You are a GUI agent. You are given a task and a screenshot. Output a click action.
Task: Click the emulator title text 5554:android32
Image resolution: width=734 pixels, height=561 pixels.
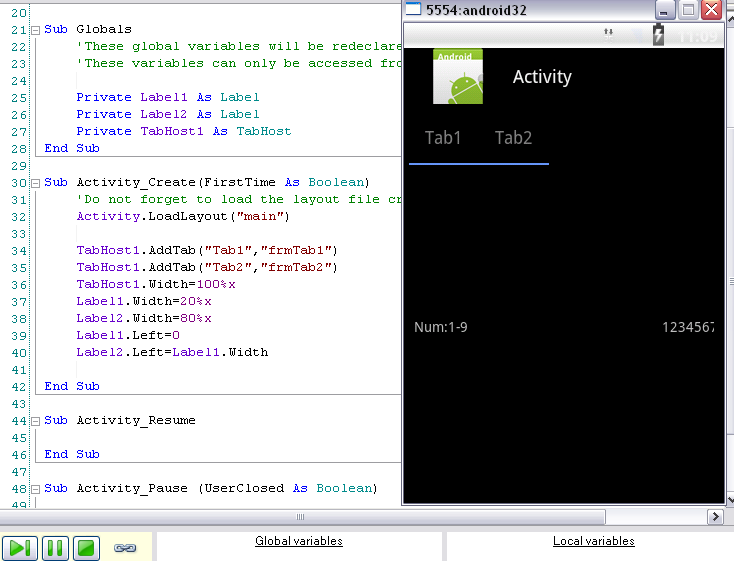coord(476,10)
